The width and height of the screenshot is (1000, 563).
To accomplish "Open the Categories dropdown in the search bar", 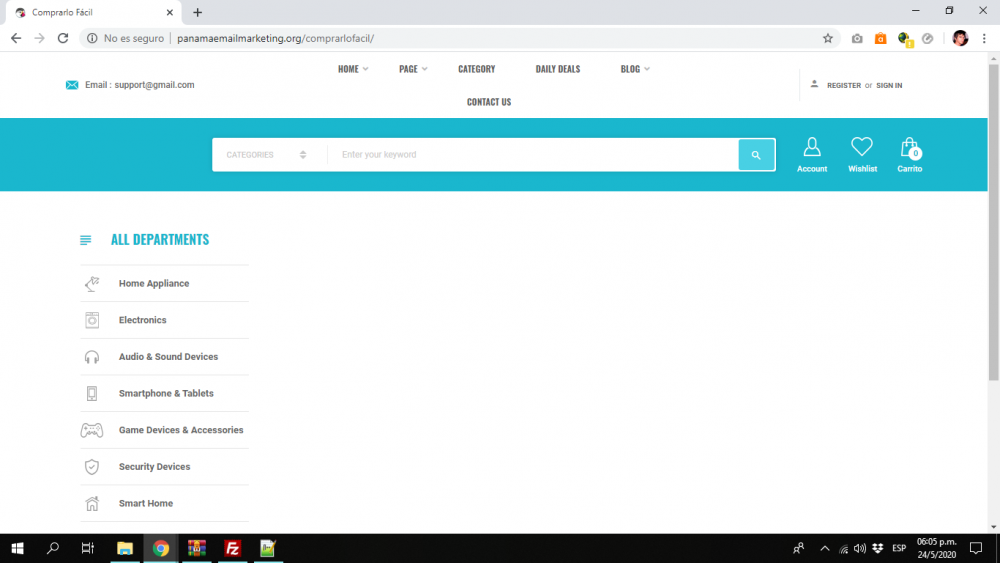I will [x=267, y=155].
